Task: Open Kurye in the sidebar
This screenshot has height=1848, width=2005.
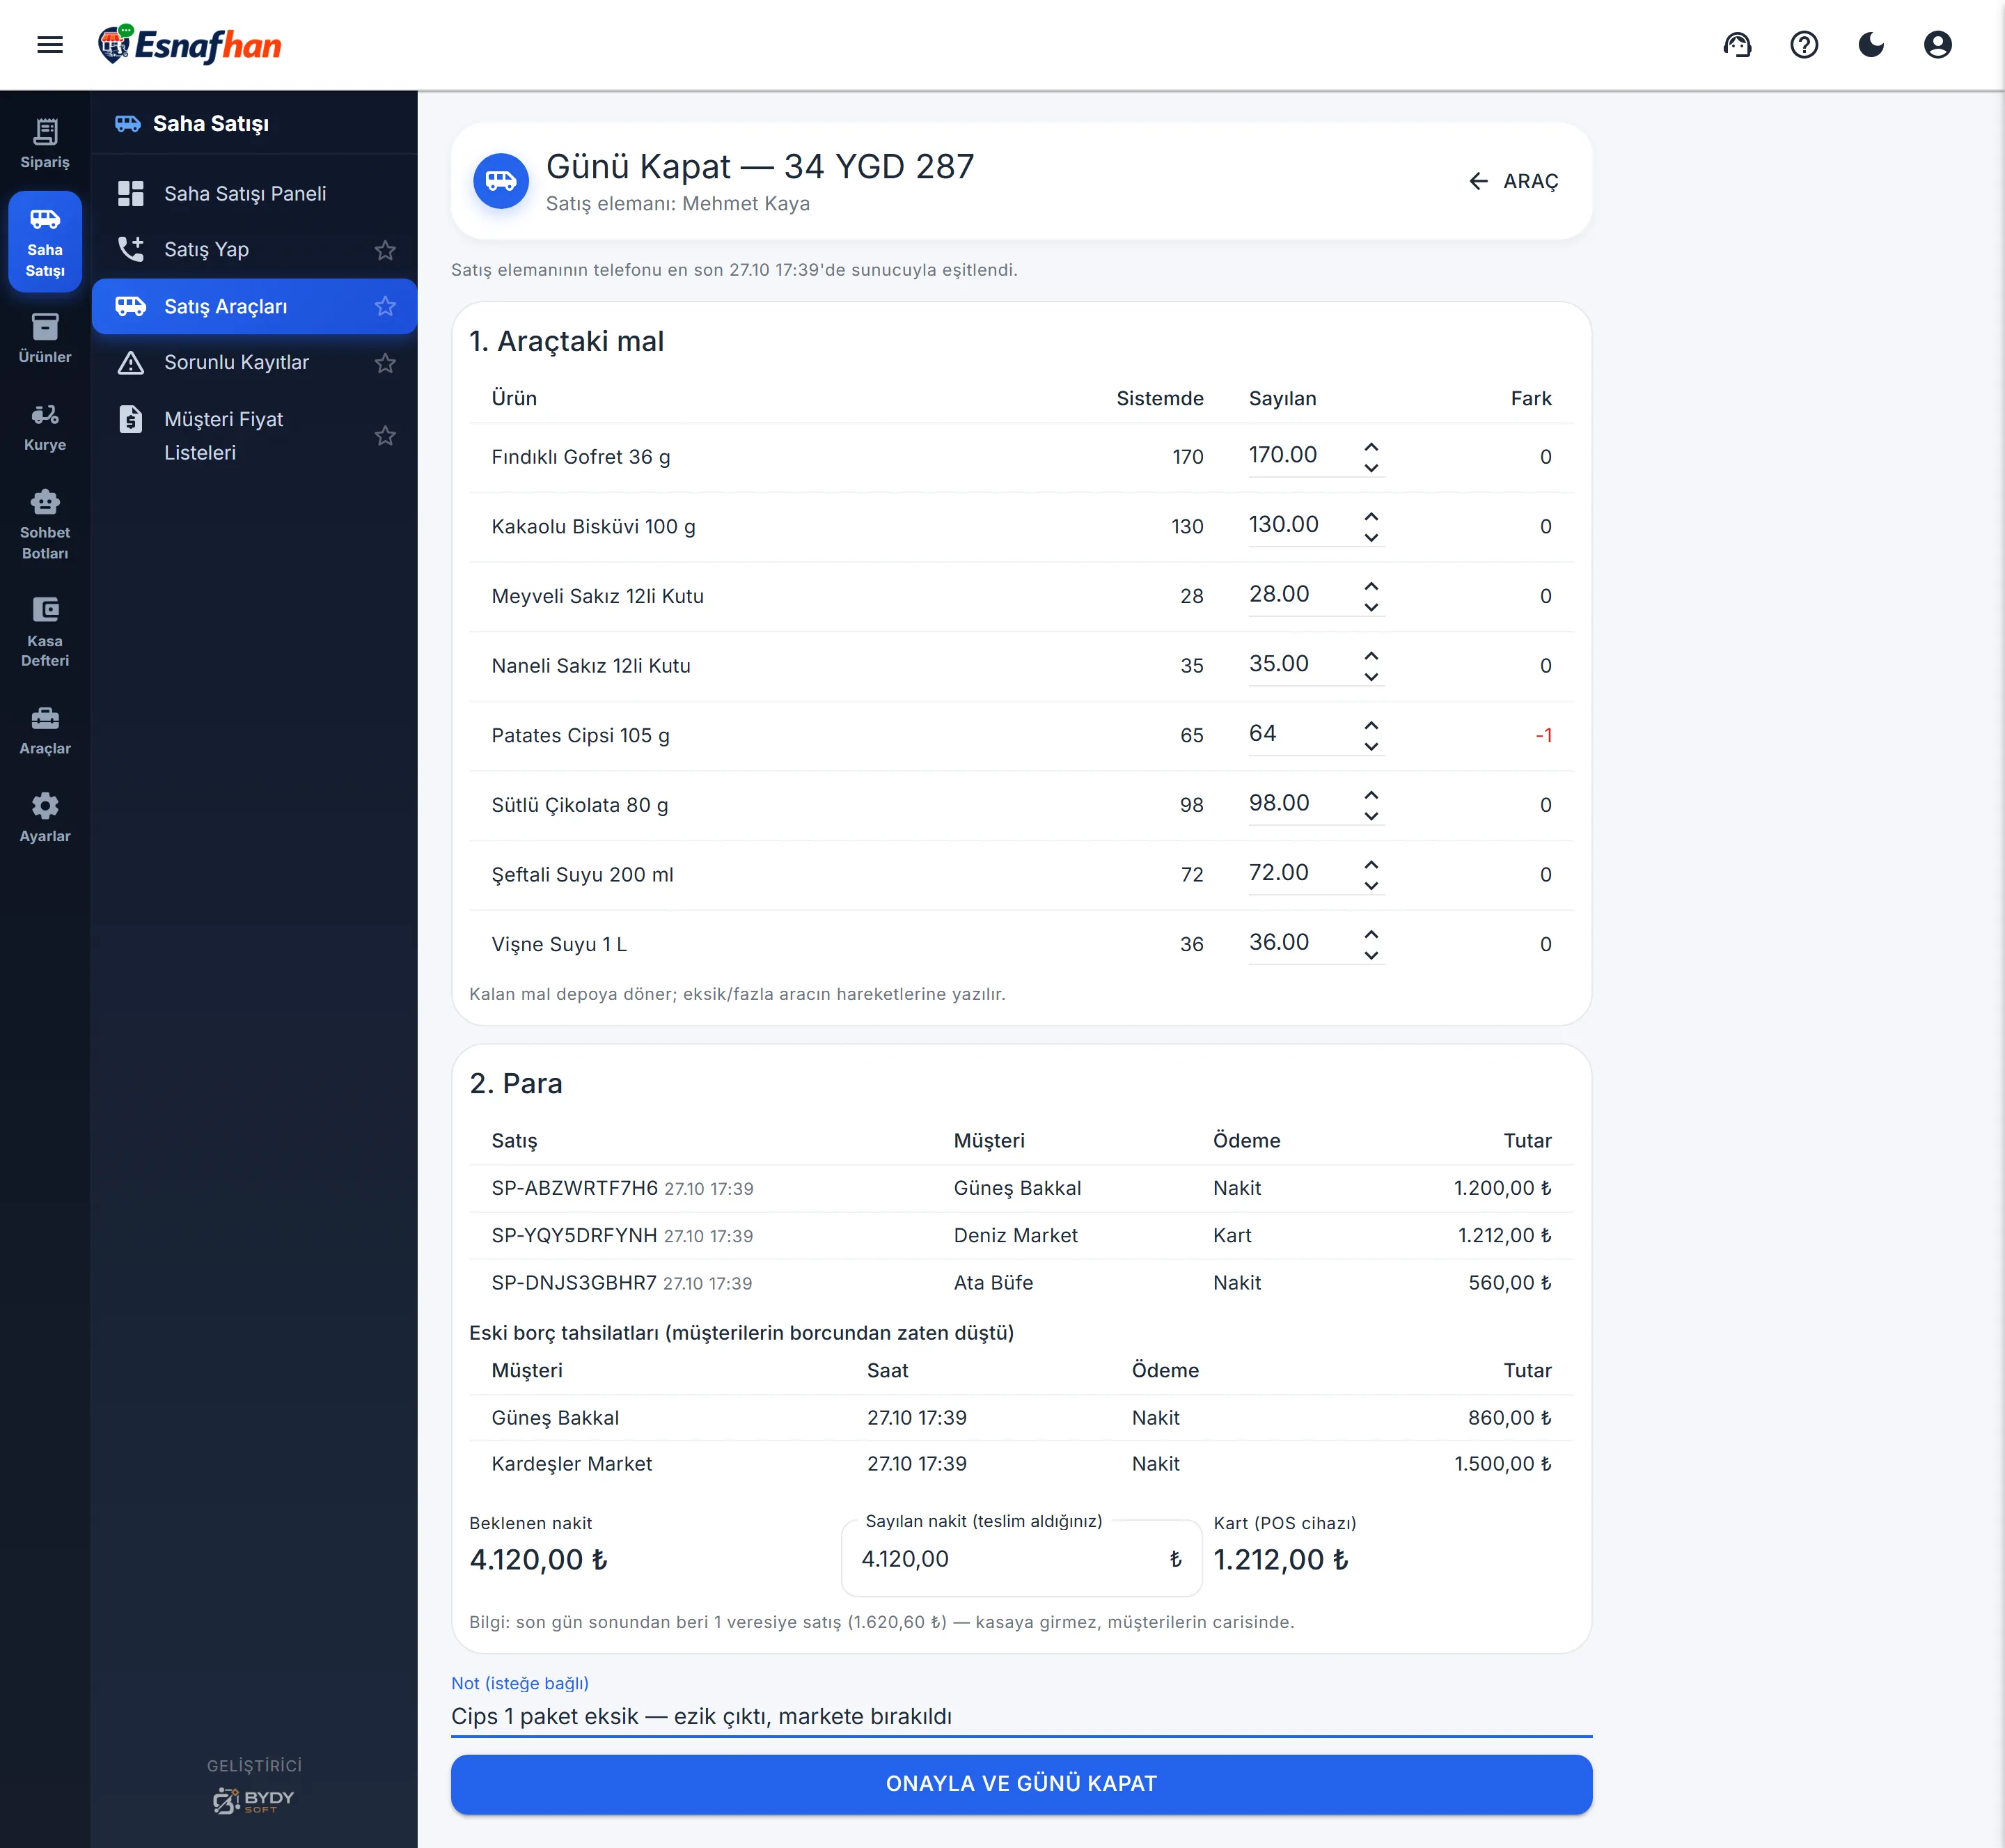Action: (45, 426)
